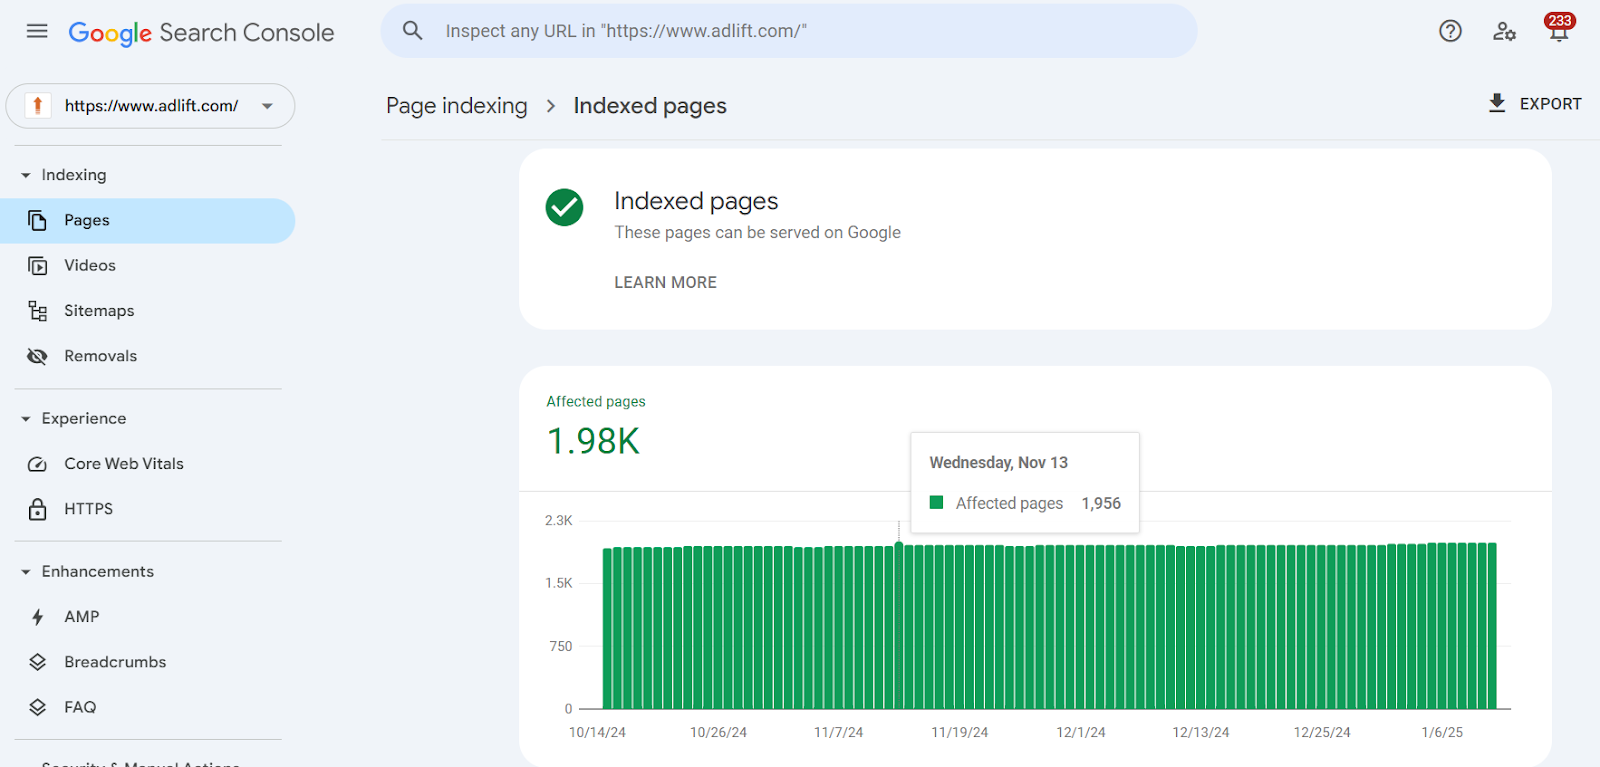The height and width of the screenshot is (767, 1600).
Task: Click the 2.3K y-axis label
Action: 559,520
